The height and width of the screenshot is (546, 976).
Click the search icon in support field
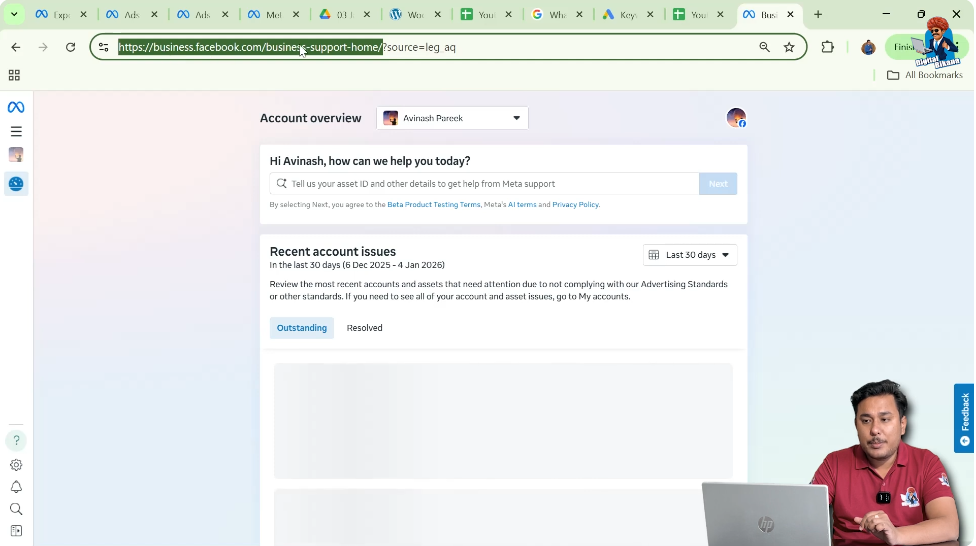[x=281, y=184]
